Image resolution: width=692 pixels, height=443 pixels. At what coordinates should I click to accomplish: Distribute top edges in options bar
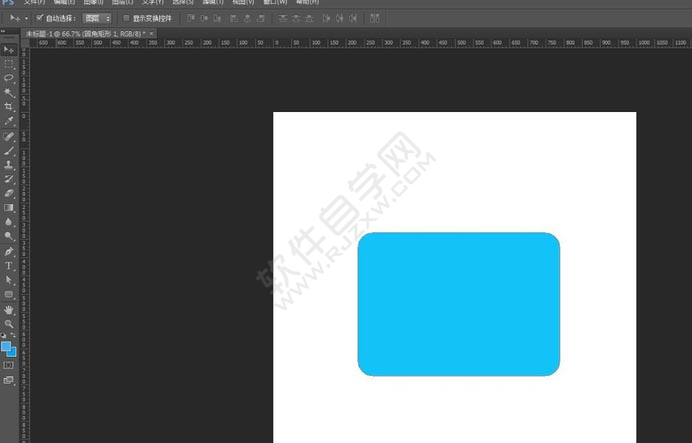click(283, 18)
